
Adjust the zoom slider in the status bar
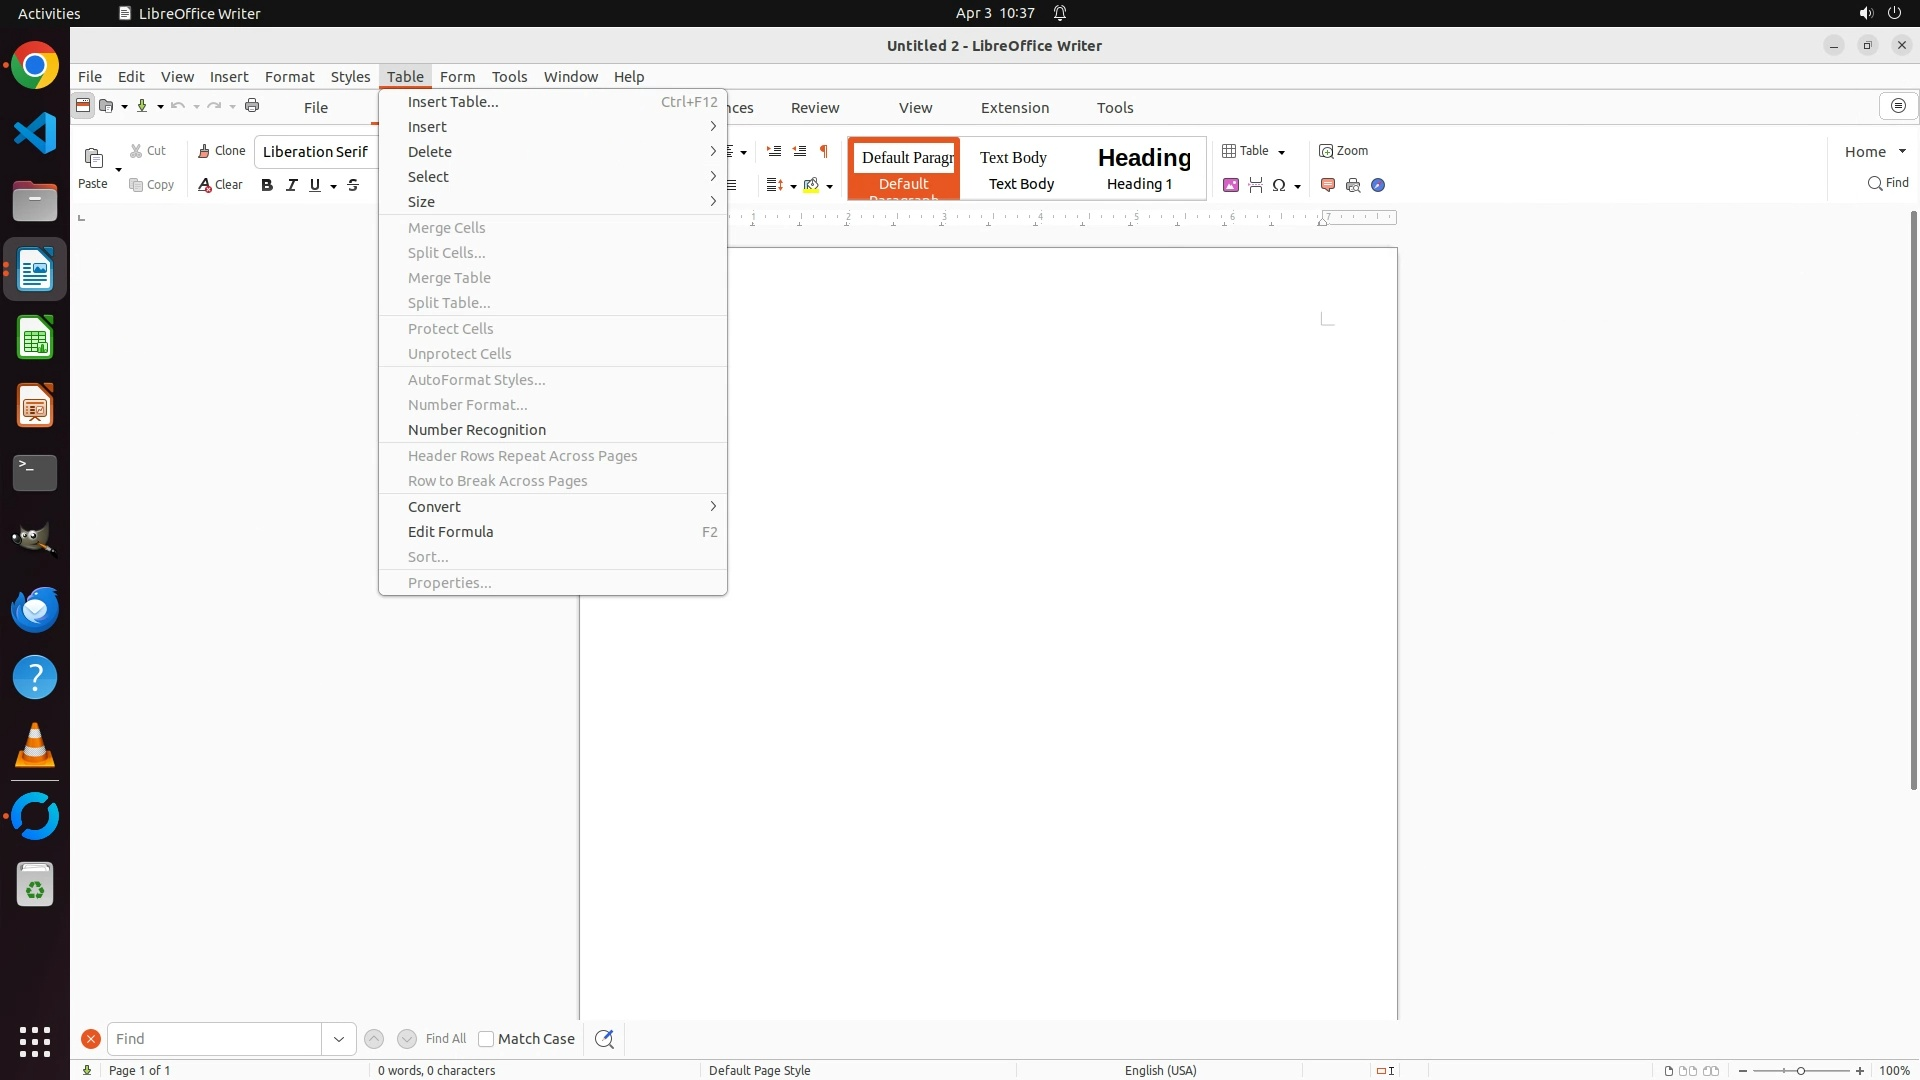1801,1070
